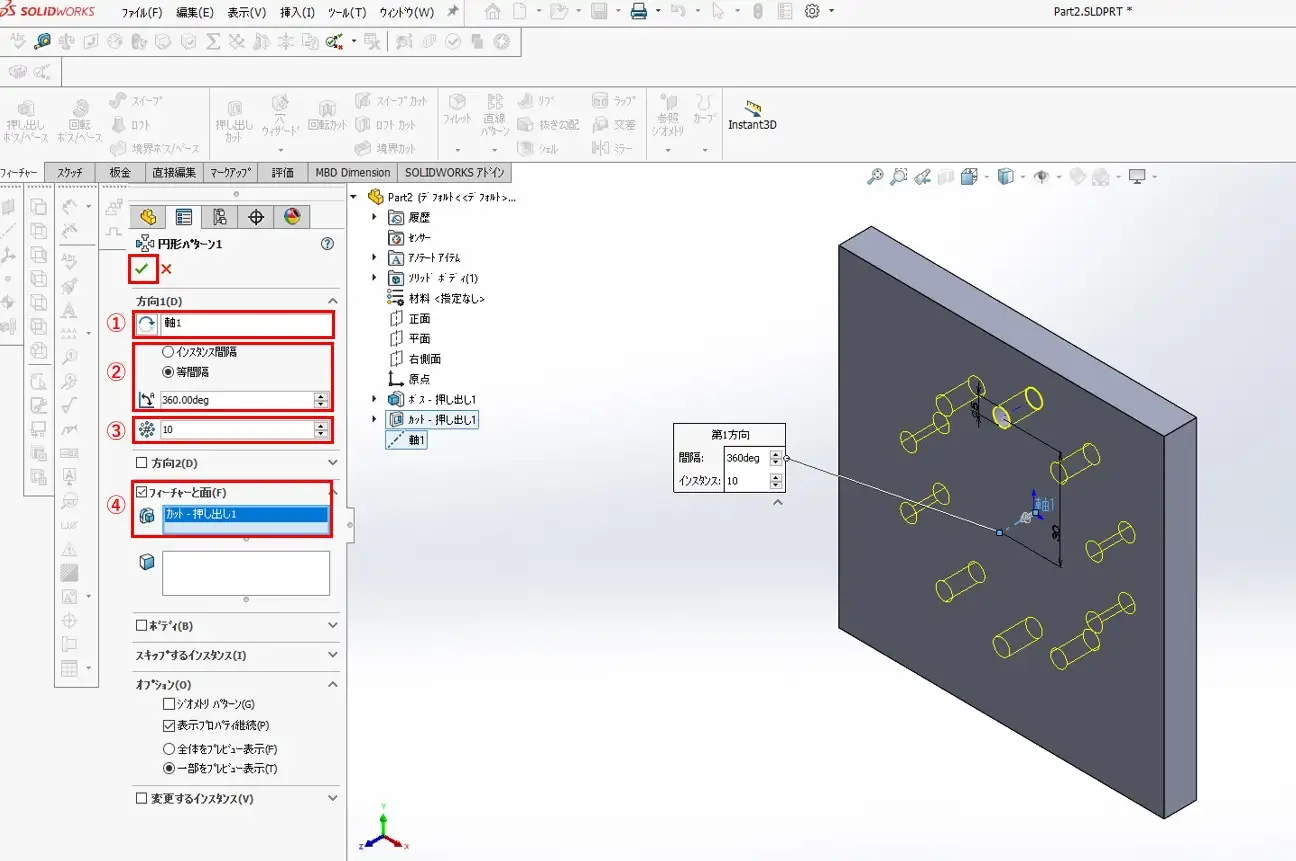Expand the スキップするインスタンス section
Image resolution: width=1296 pixels, height=861 pixels.
333,655
